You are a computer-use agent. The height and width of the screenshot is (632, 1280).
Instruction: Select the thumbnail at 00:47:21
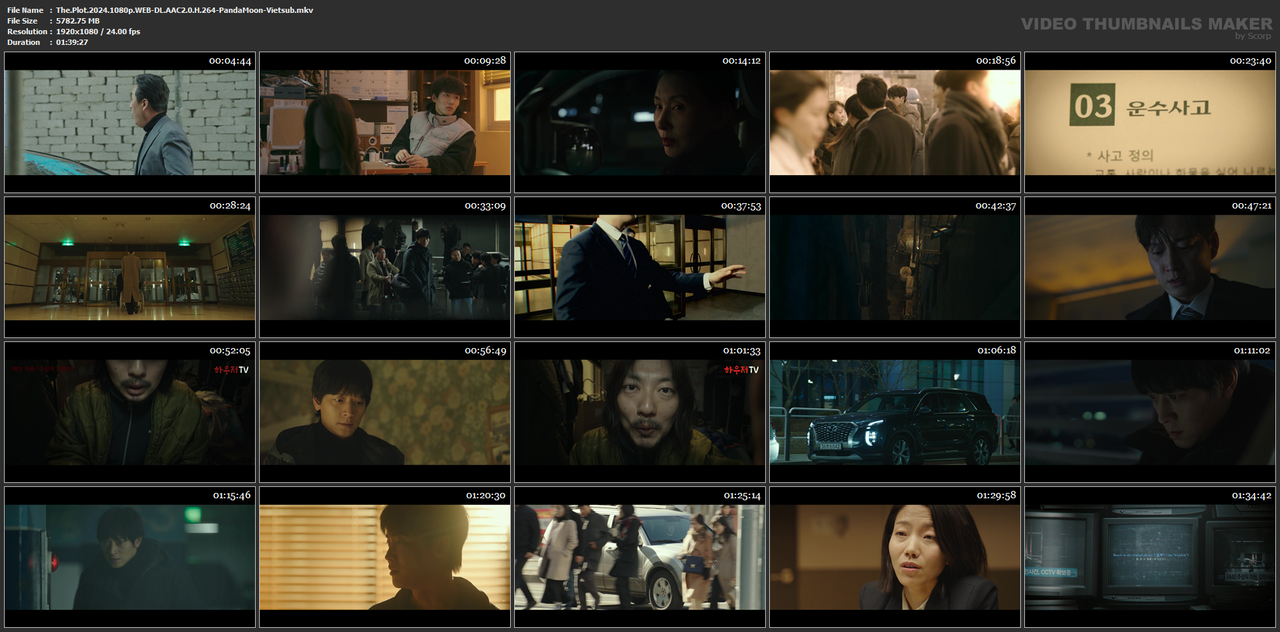(1150, 267)
